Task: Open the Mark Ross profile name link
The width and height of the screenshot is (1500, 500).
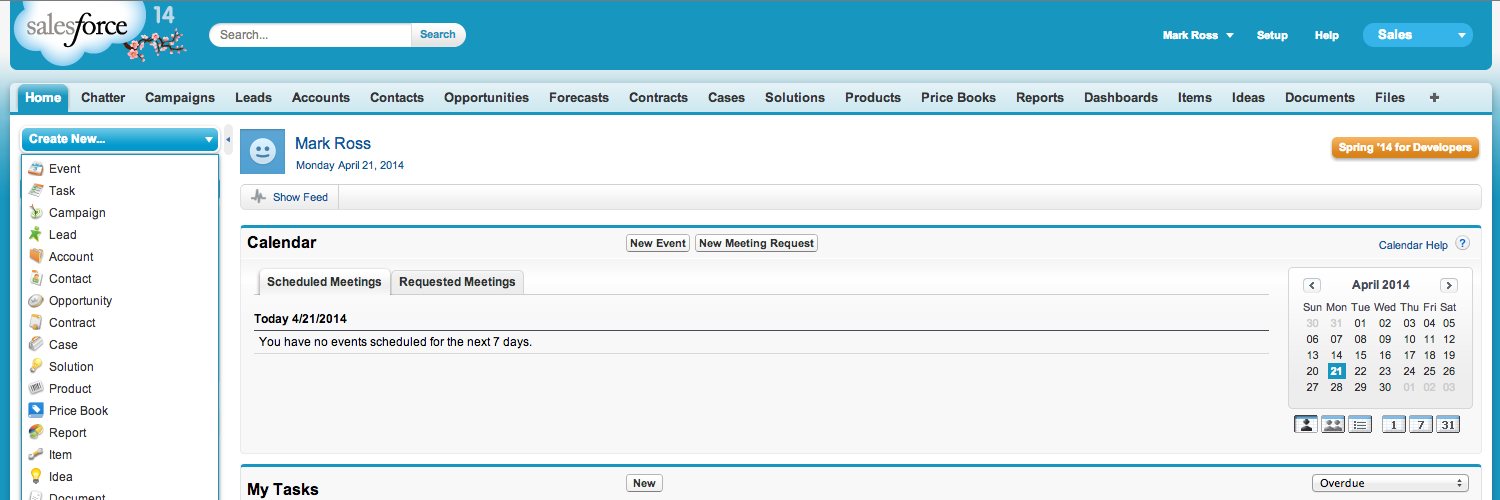Action: click(x=333, y=143)
